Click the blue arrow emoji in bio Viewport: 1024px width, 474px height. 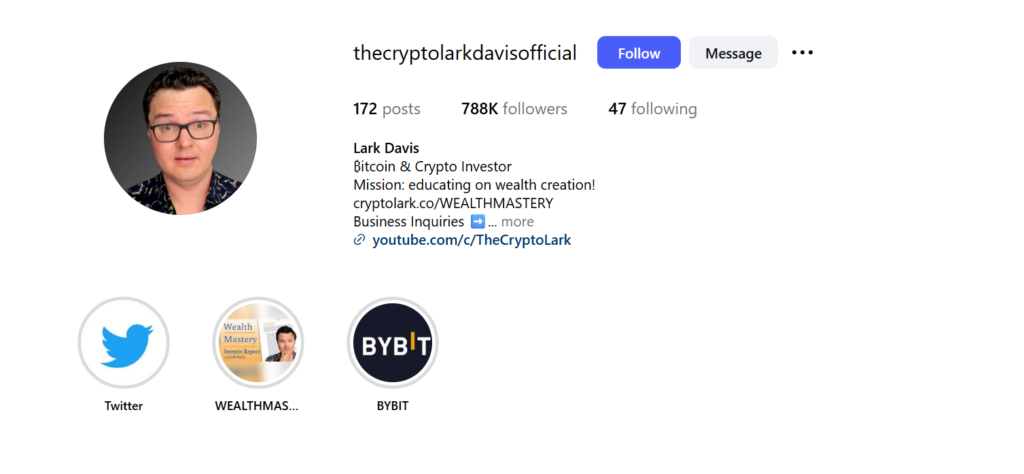click(477, 221)
